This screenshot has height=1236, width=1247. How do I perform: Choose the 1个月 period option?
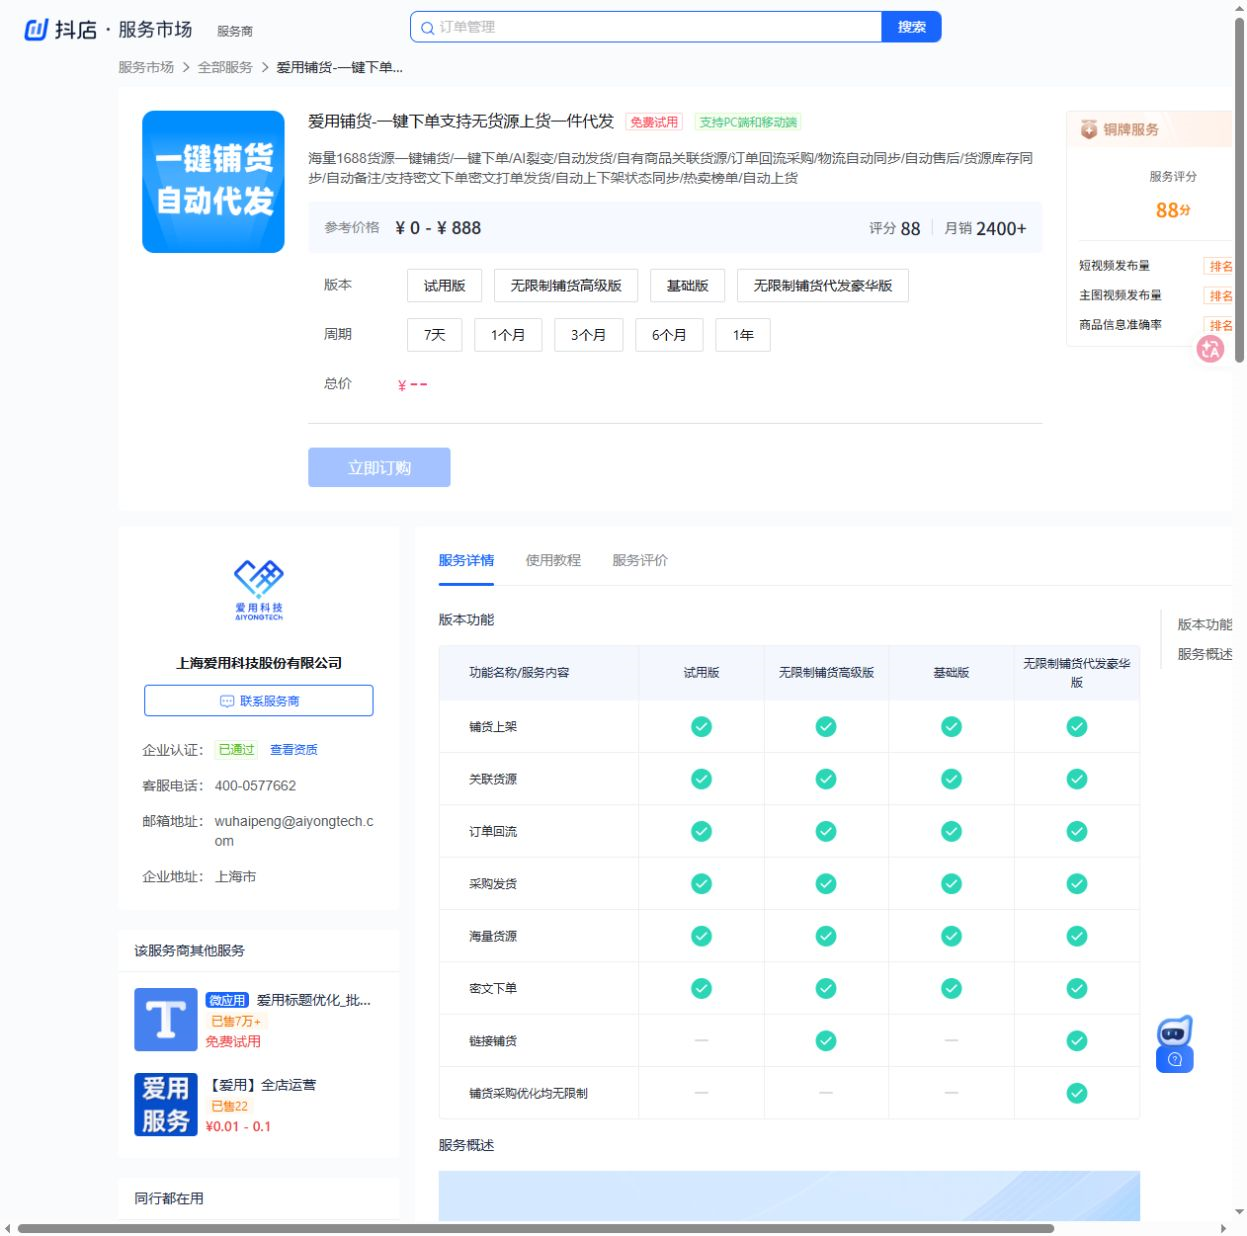[x=508, y=335]
